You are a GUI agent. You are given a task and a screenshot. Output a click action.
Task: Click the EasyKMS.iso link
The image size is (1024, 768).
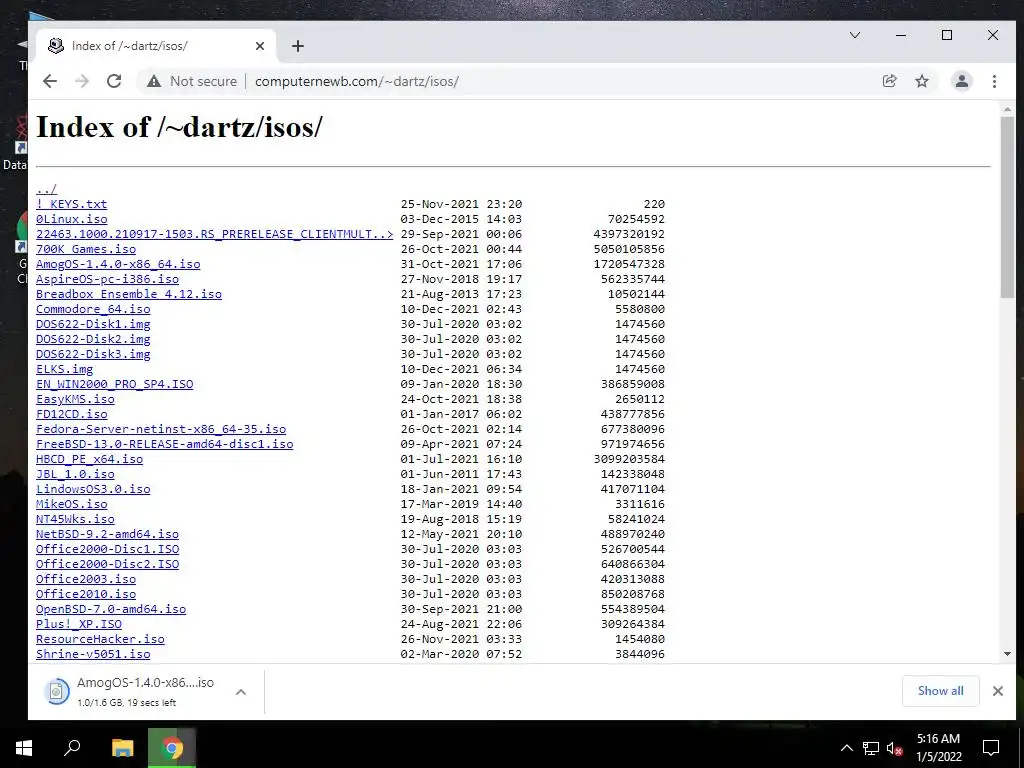[75, 400]
